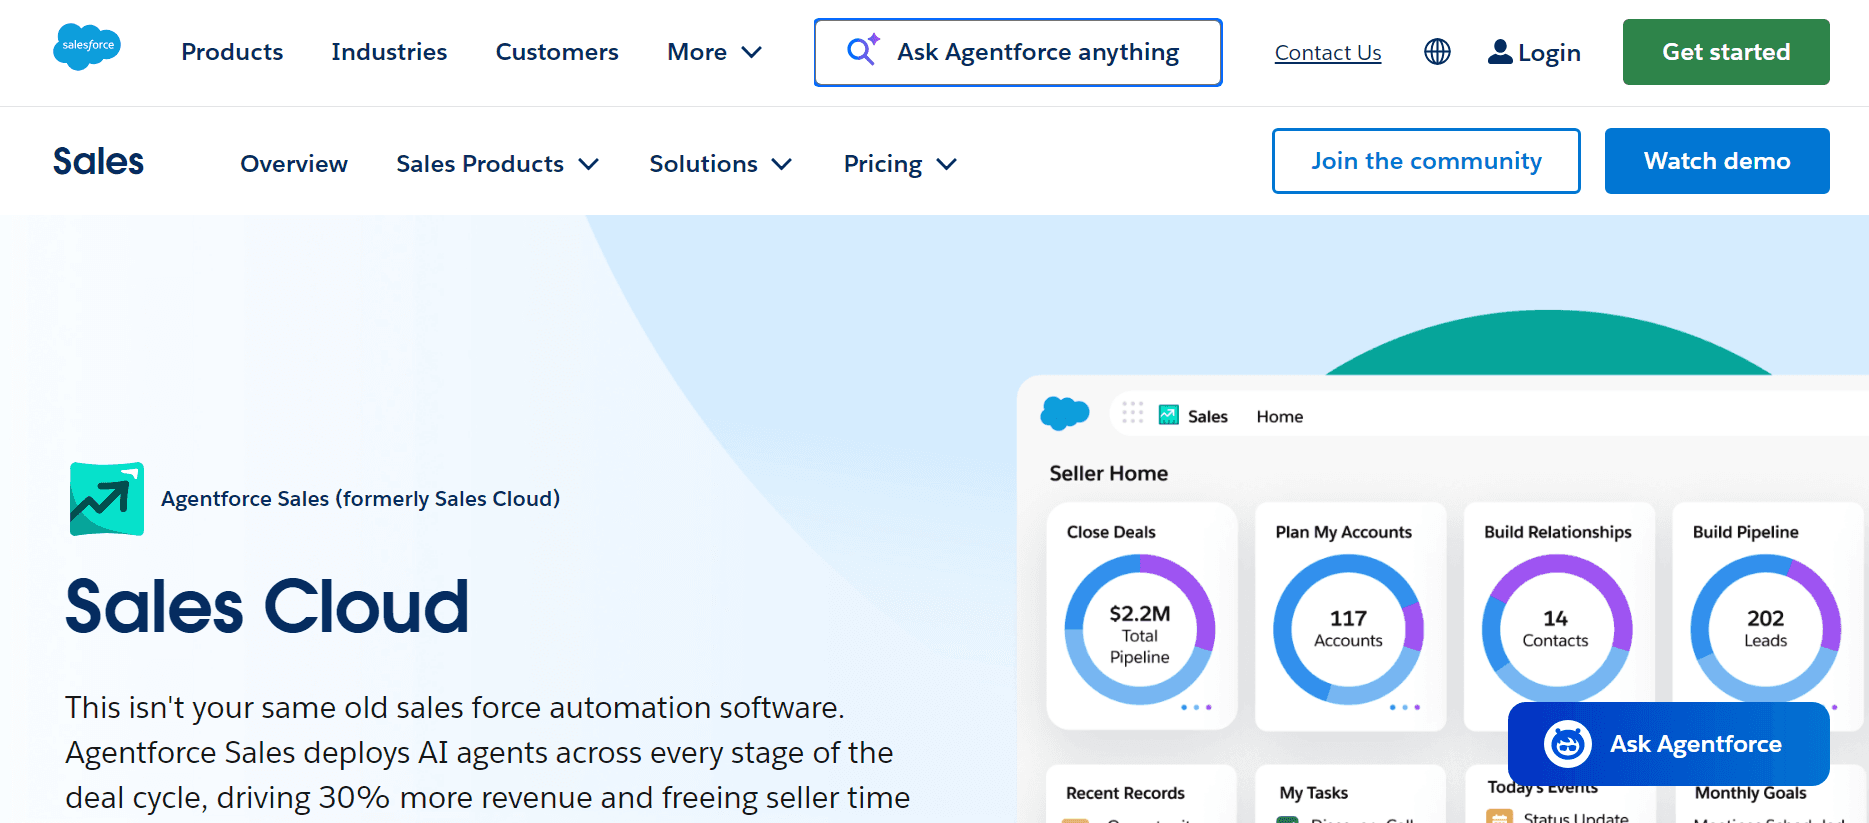Expand the More menu

(x=714, y=52)
